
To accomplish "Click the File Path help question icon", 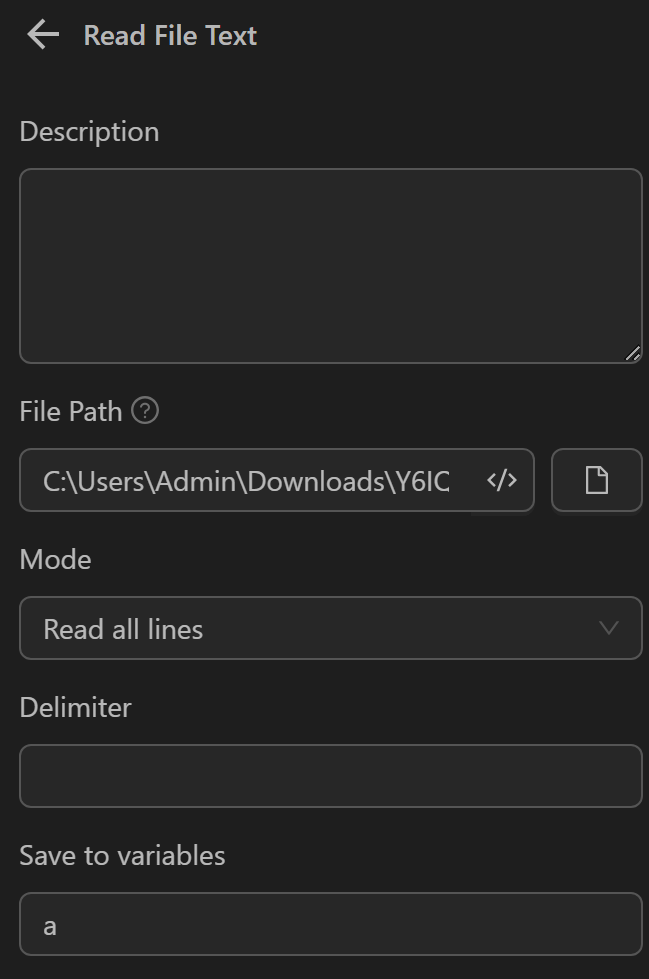I will 145,411.
